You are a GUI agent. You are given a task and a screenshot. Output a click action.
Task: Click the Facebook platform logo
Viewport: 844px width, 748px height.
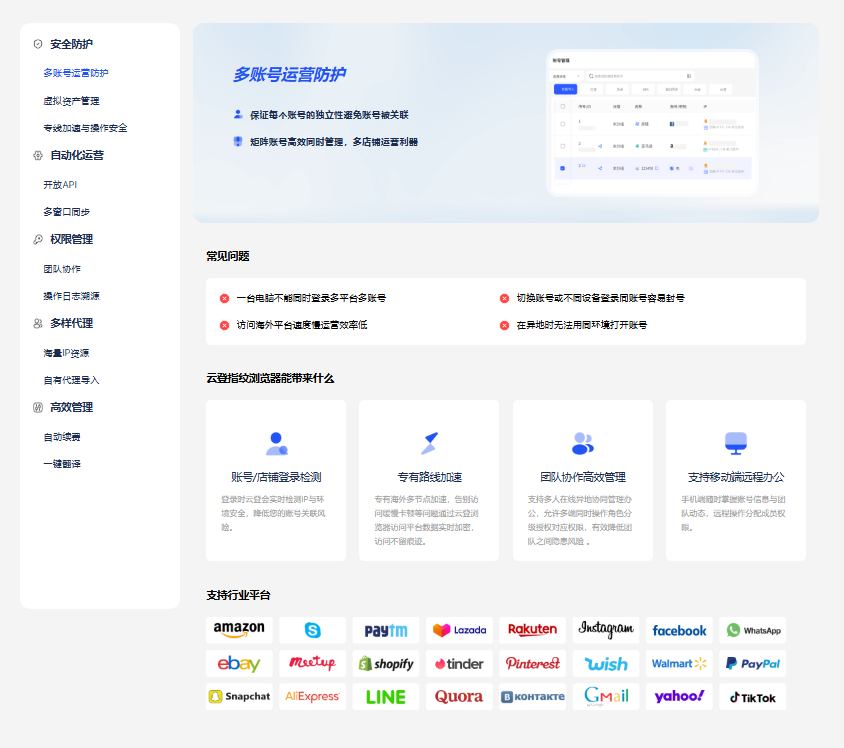click(x=679, y=630)
